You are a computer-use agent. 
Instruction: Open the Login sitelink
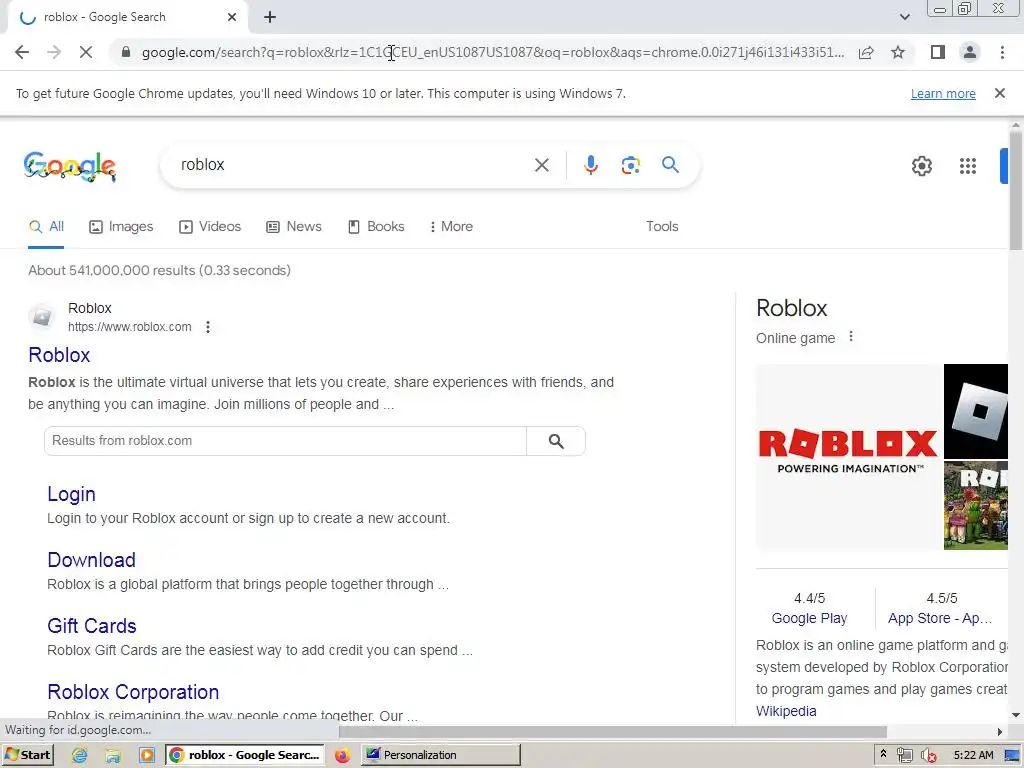(71, 494)
